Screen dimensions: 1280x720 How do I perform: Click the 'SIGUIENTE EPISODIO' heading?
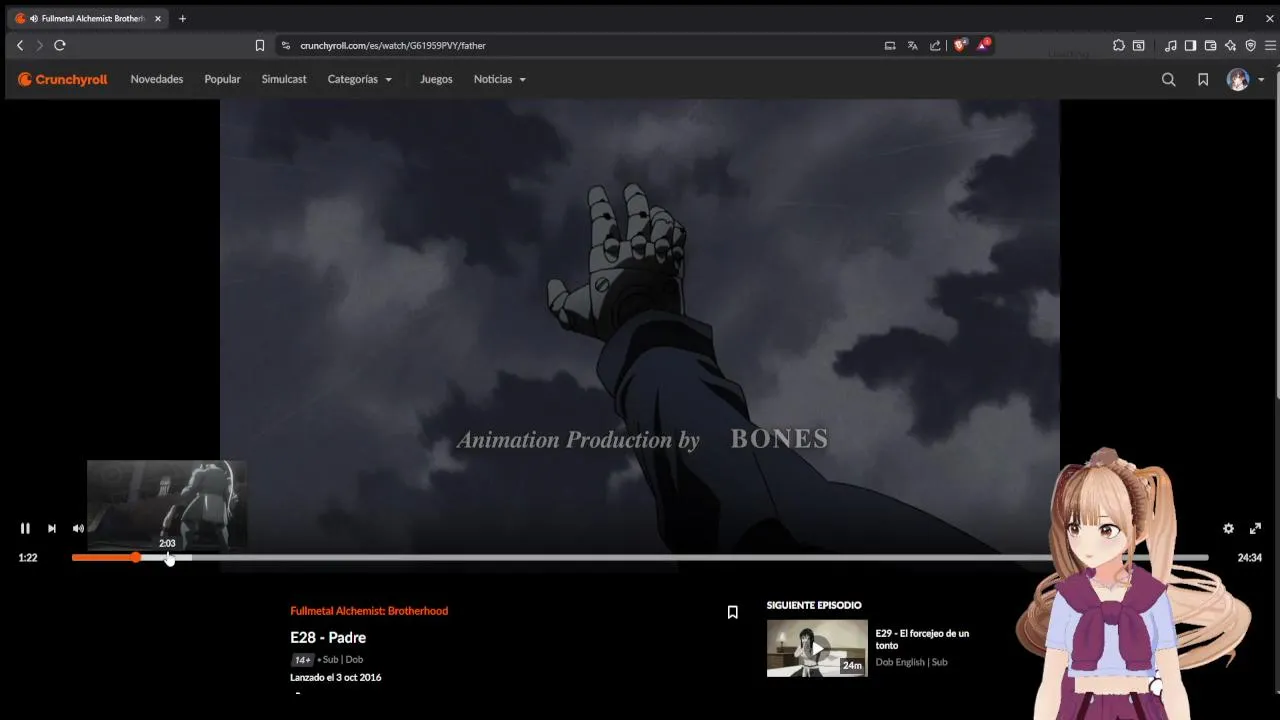(814, 605)
